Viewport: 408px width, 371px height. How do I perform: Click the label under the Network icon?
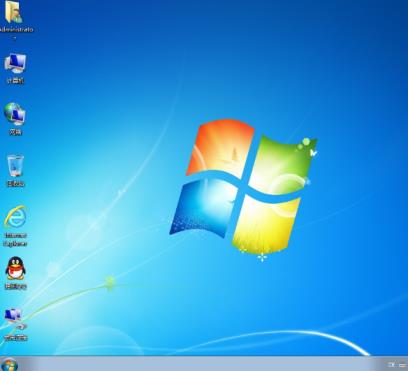[16, 132]
